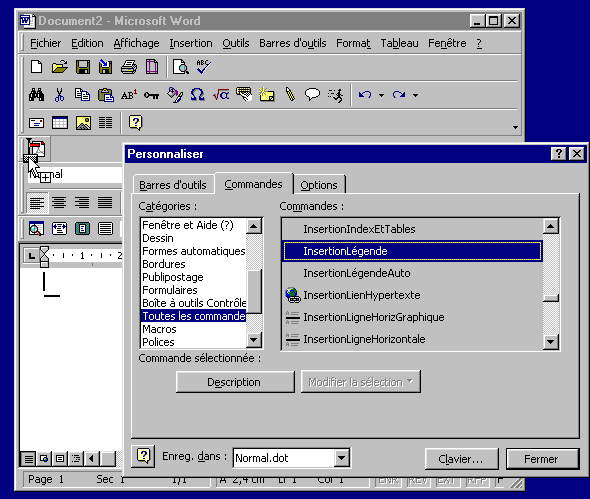Click the dialog title bar ? button
The width and height of the screenshot is (590, 499).
pos(558,154)
